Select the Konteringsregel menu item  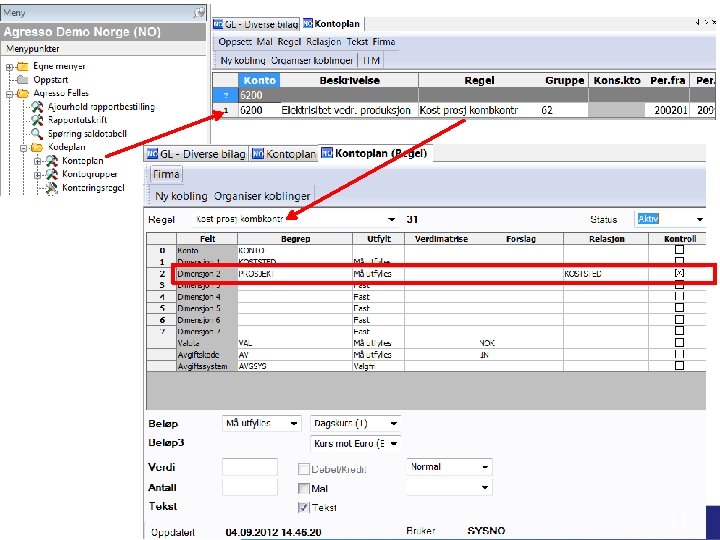click(93, 188)
